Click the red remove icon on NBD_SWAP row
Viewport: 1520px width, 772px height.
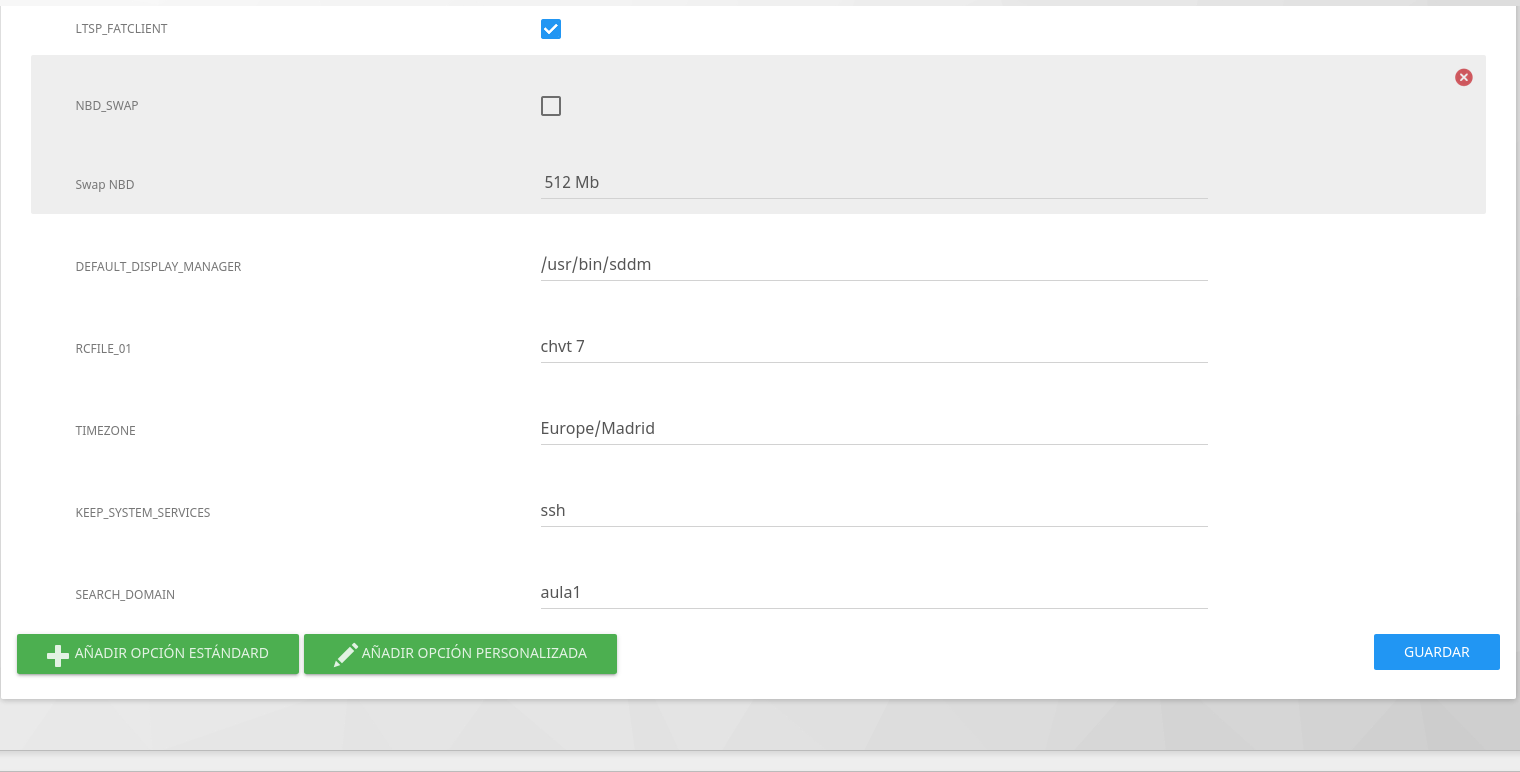[x=1463, y=77]
